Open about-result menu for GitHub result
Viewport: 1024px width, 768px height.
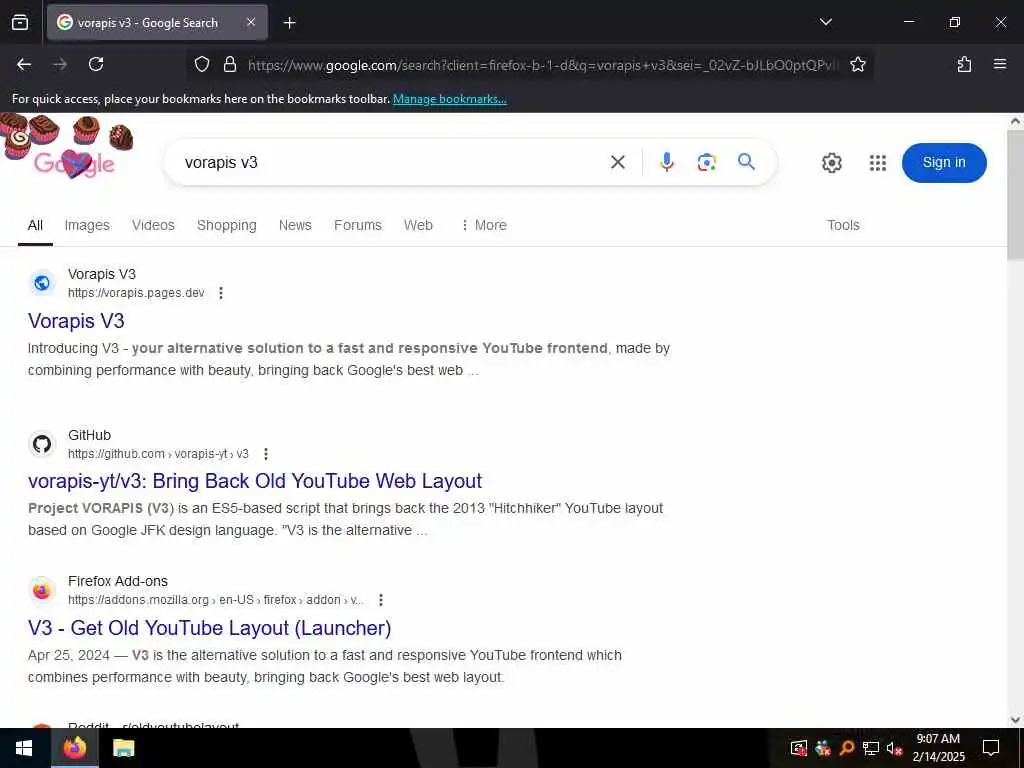tap(265, 454)
